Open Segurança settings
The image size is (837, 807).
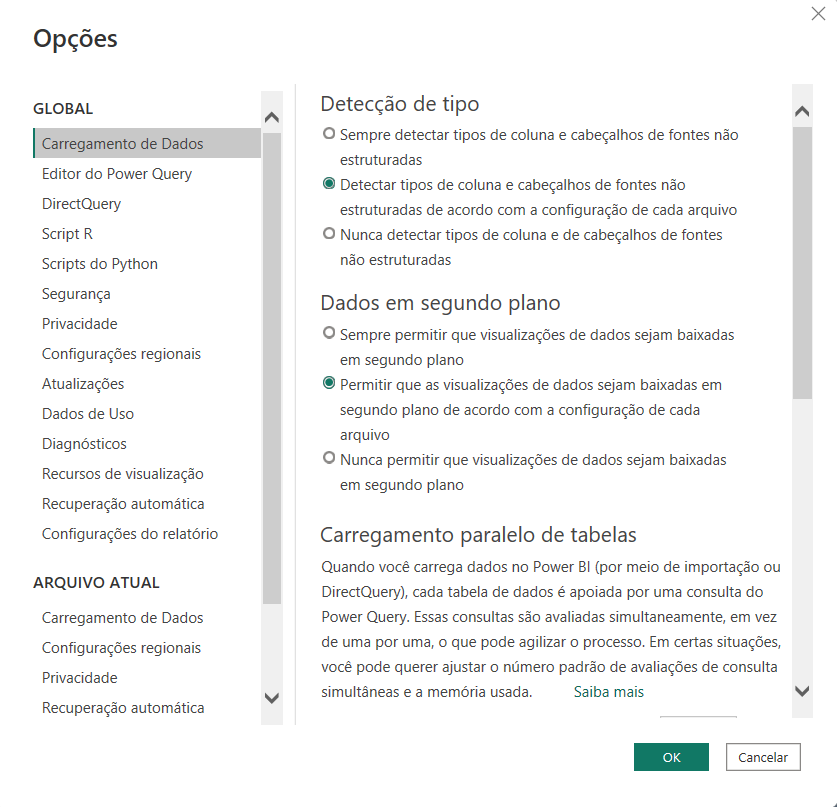point(76,294)
